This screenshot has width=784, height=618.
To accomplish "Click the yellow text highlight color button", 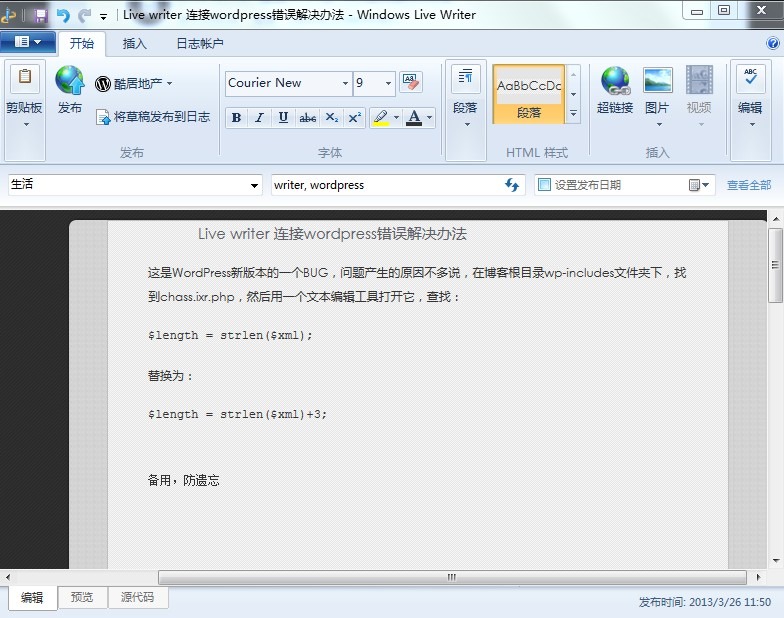I will pyautogui.click(x=380, y=118).
